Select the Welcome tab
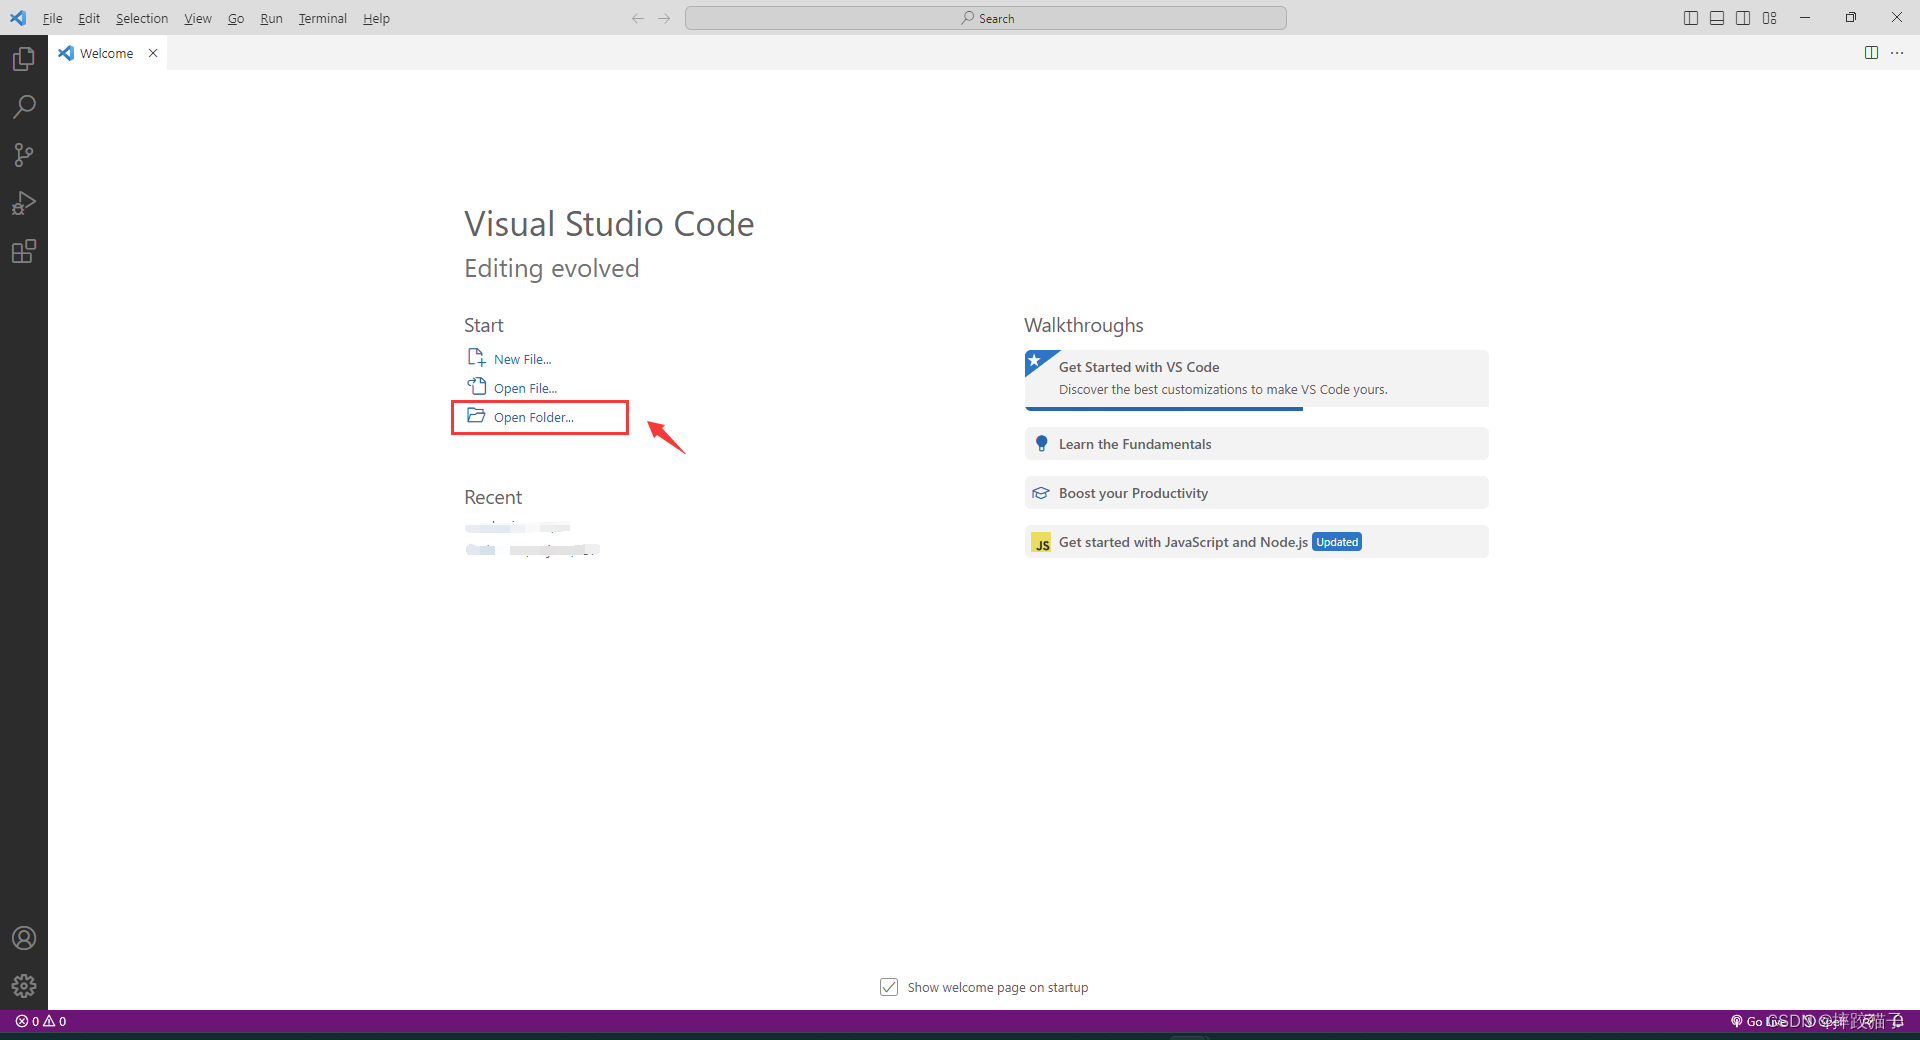 pyautogui.click(x=107, y=53)
